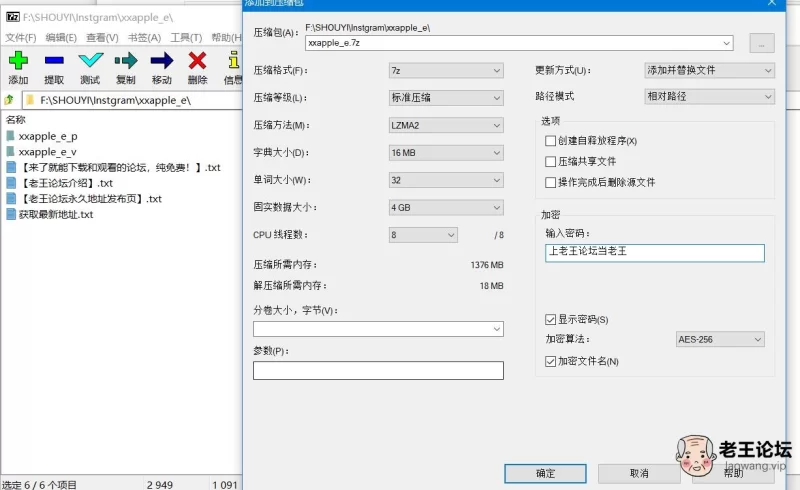Select the xxapple_e_v folder icon
This screenshot has height=490, width=800.
[x=10, y=152]
